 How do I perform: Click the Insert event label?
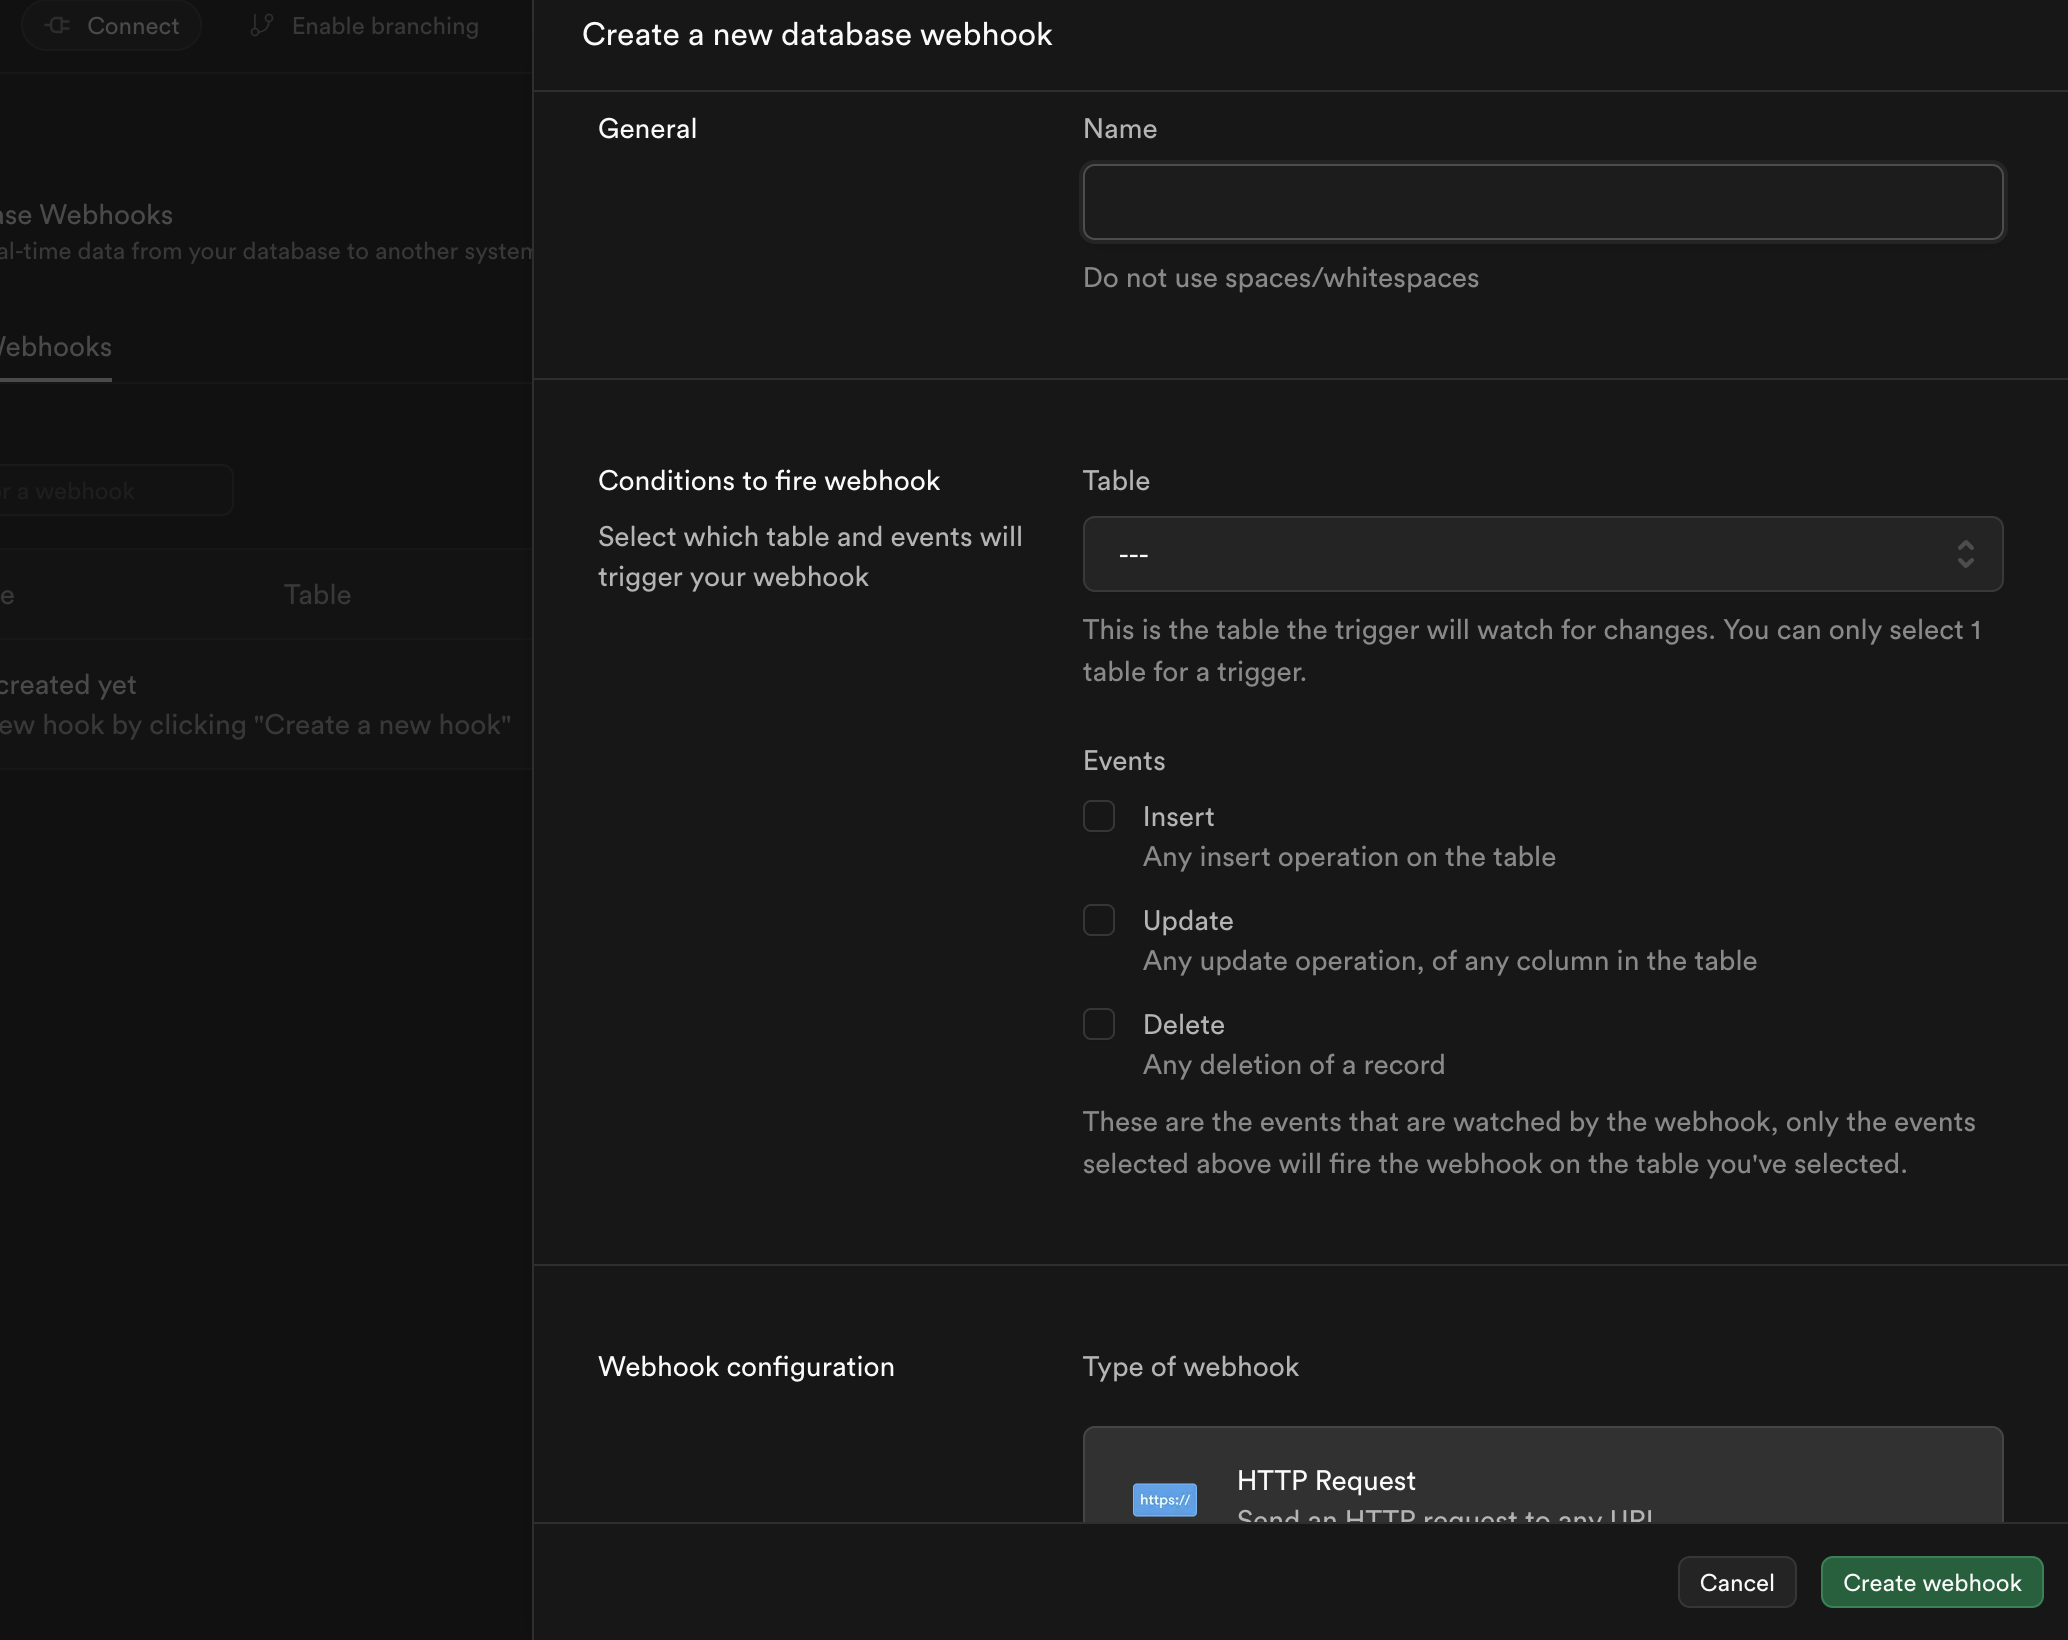tap(1178, 817)
